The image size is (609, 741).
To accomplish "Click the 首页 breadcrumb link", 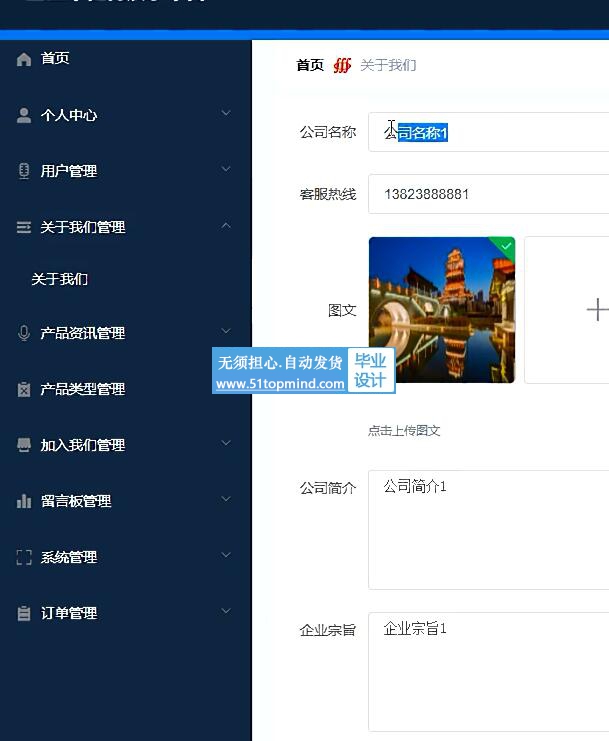I will tap(310, 65).
